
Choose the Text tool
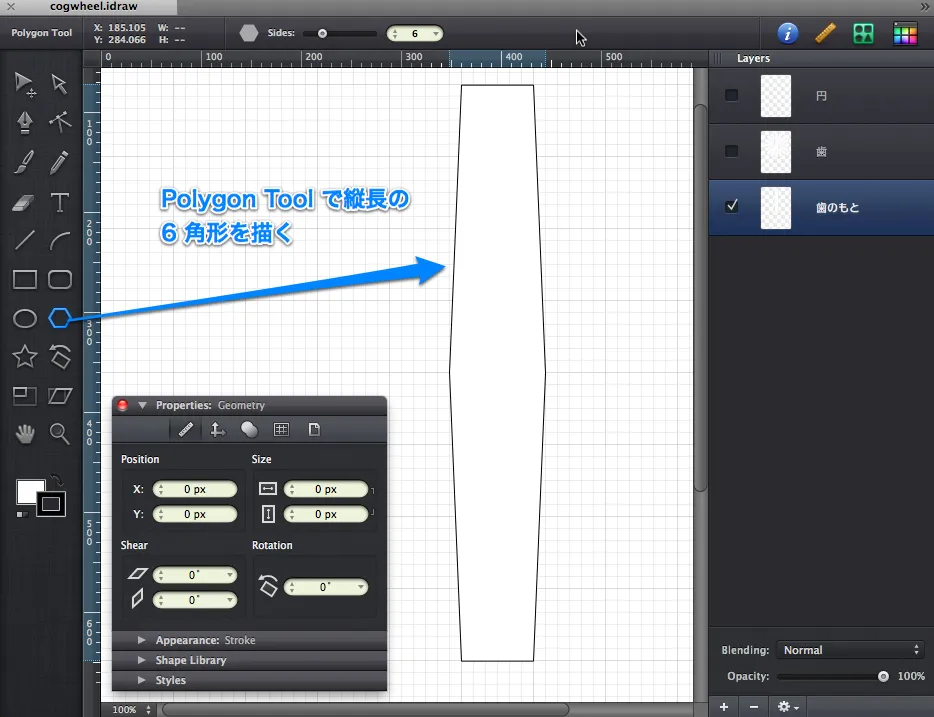(60, 203)
